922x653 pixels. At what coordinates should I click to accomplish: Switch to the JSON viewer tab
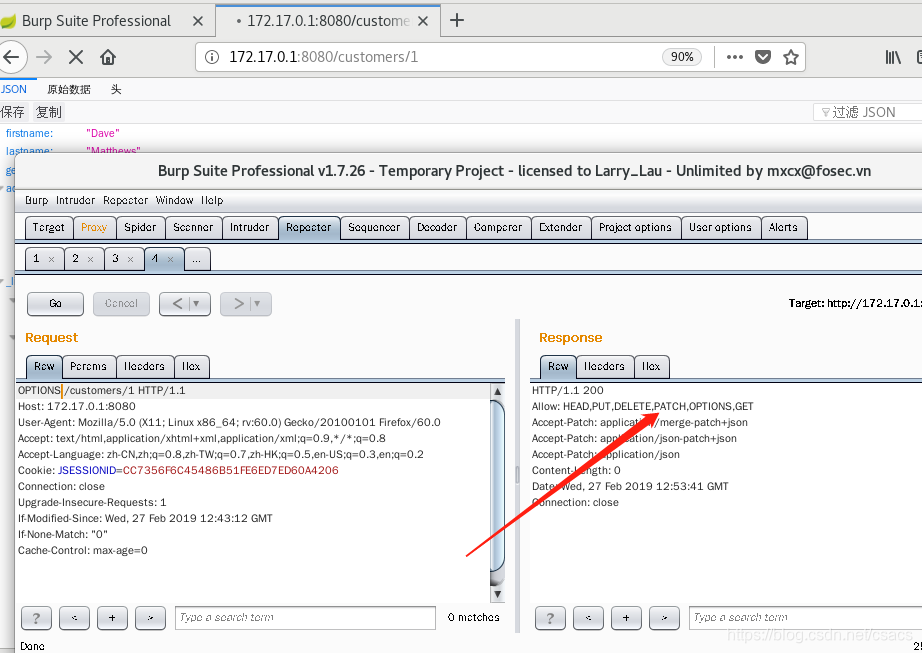14,89
